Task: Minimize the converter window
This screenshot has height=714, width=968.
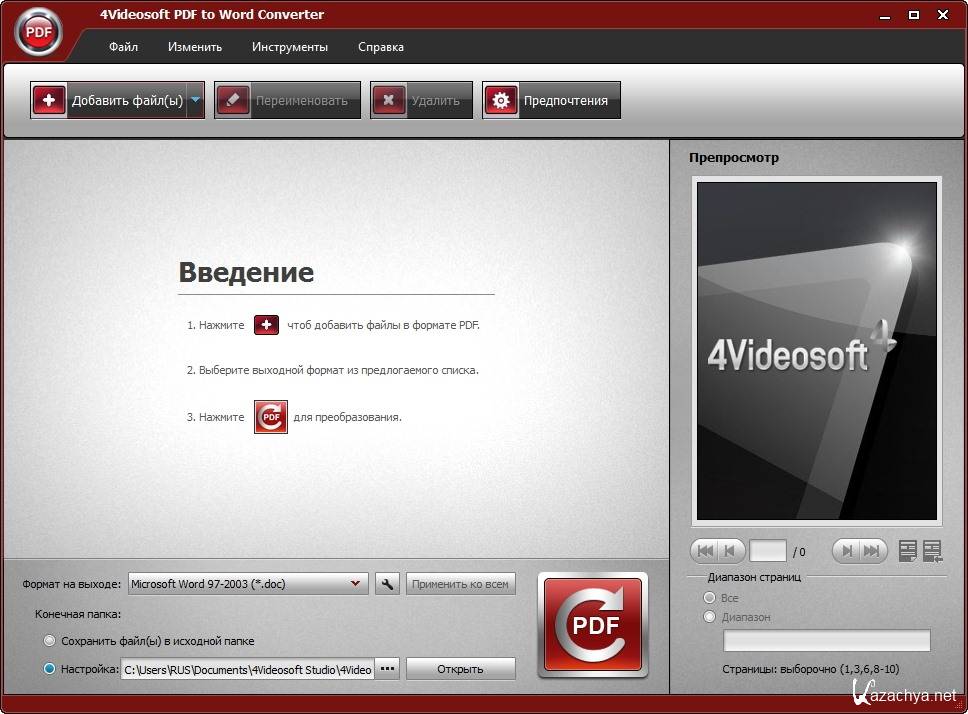Action: pos(885,15)
